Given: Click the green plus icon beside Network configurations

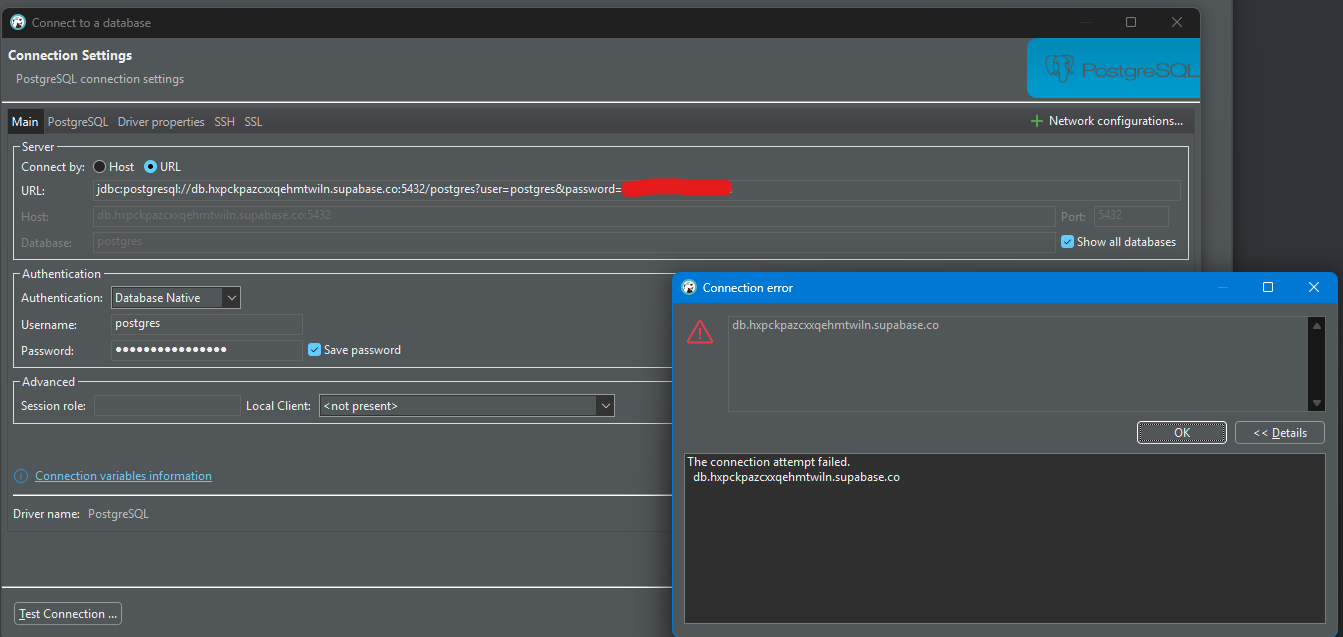Looking at the screenshot, I should 1036,121.
